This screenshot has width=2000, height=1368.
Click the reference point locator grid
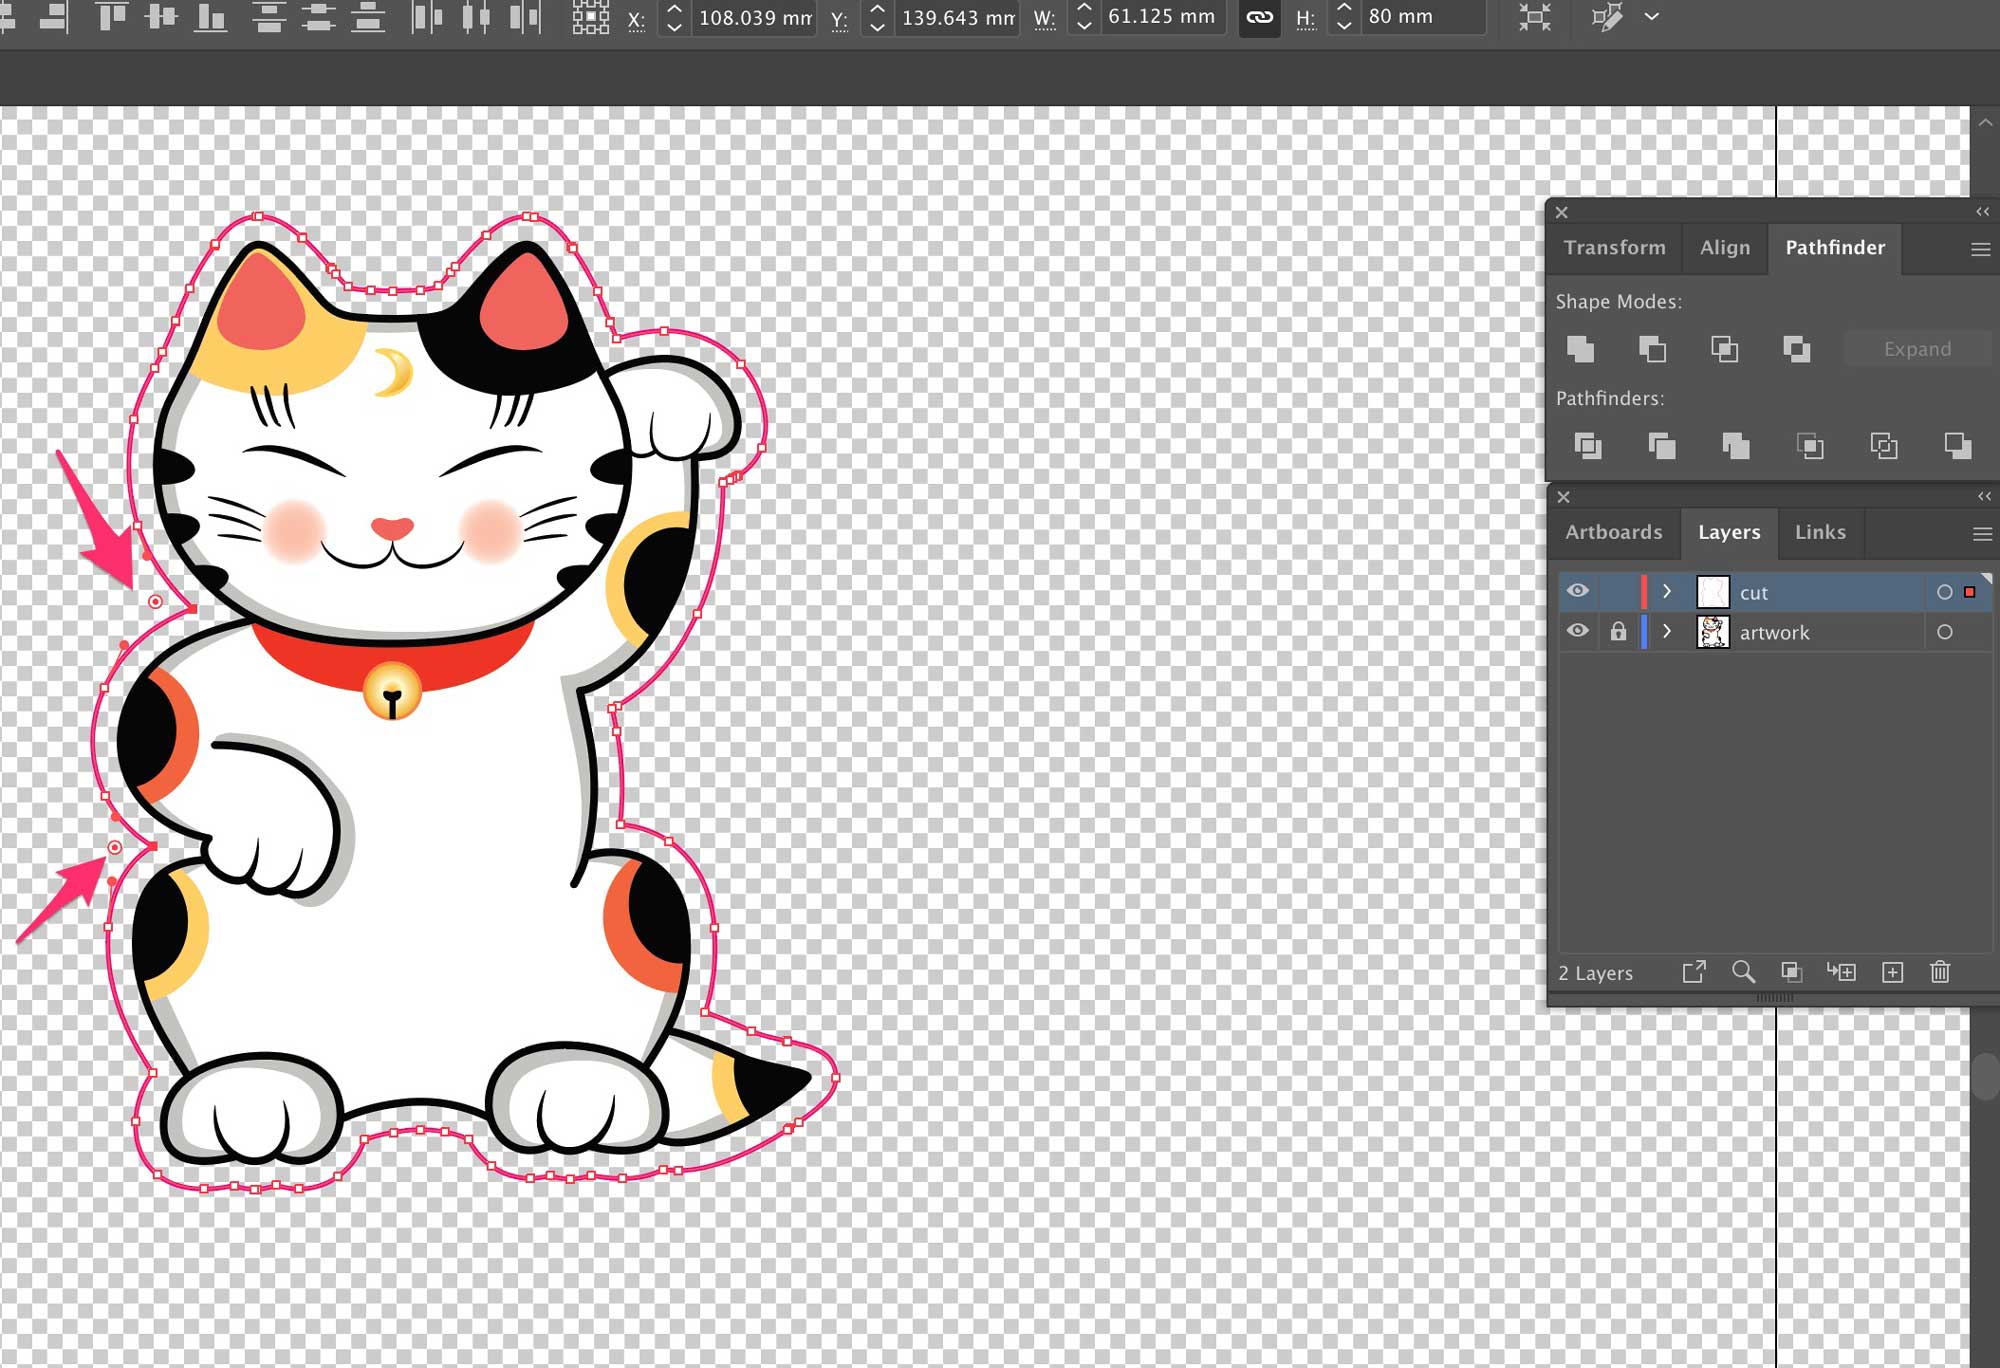(x=590, y=16)
